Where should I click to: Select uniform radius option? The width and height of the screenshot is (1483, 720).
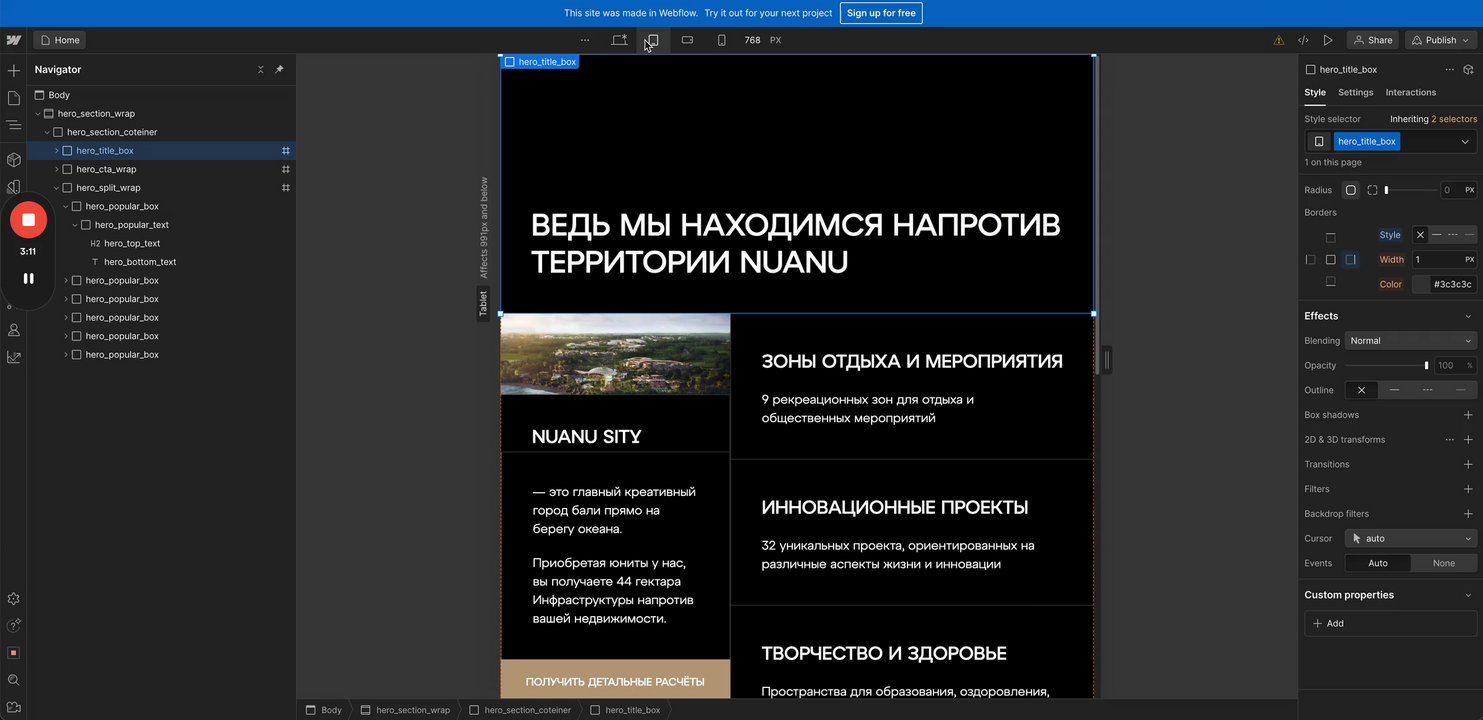[x=1351, y=190]
